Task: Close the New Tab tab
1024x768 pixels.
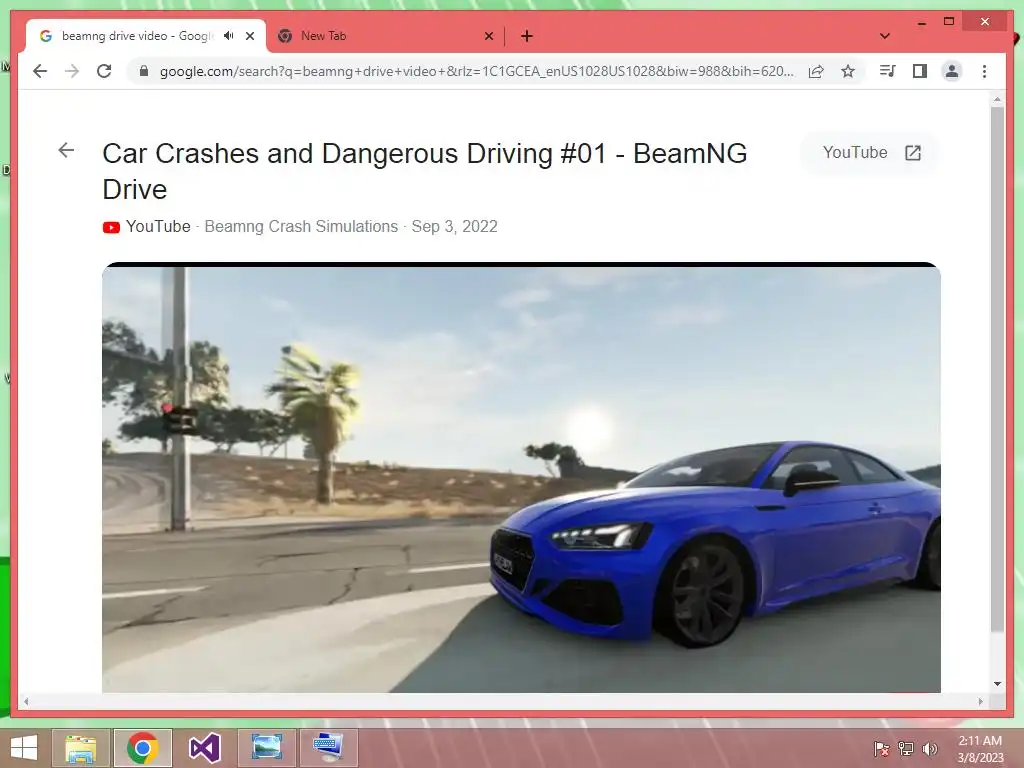Action: [488, 36]
